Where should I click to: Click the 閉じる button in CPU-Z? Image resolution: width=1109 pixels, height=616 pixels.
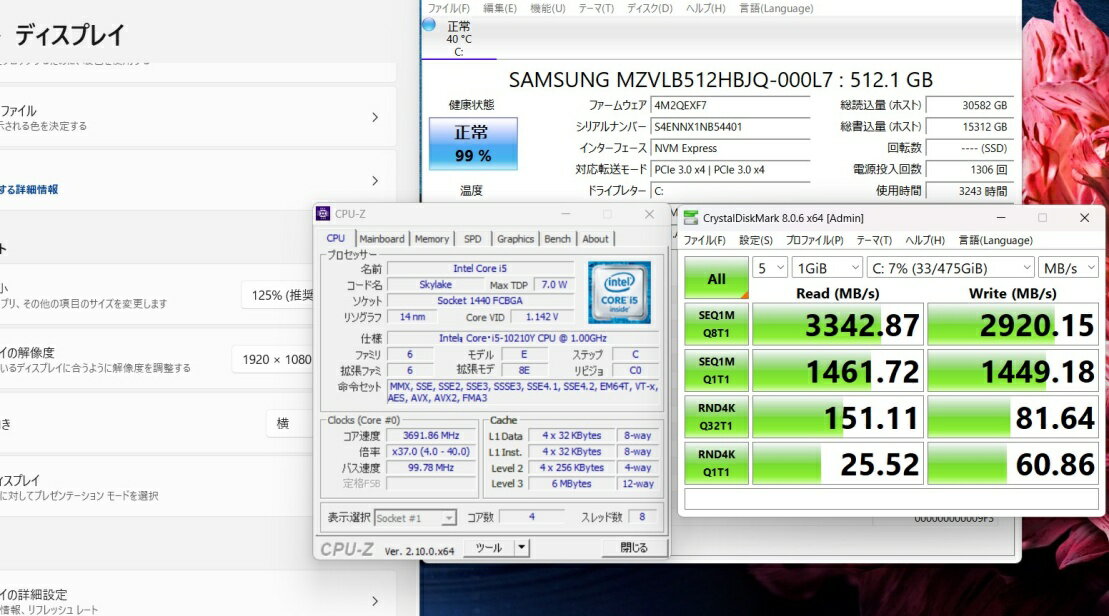[634, 547]
